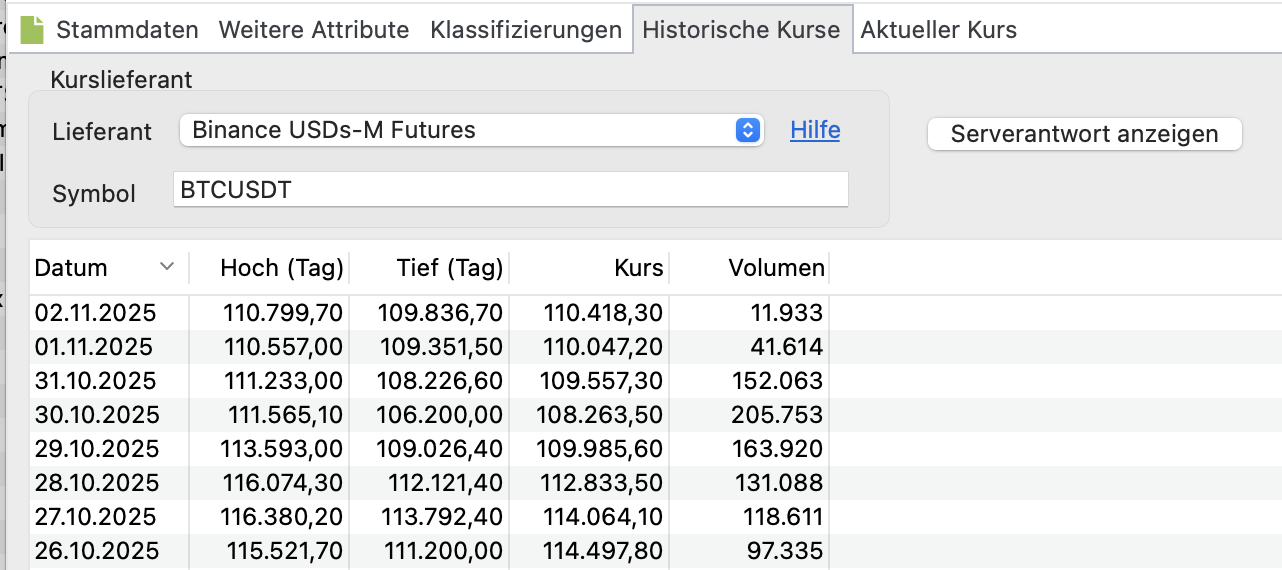The width and height of the screenshot is (1282, 570).
Task: Select the Historische Kurse tab
Action: click(741, 30)
